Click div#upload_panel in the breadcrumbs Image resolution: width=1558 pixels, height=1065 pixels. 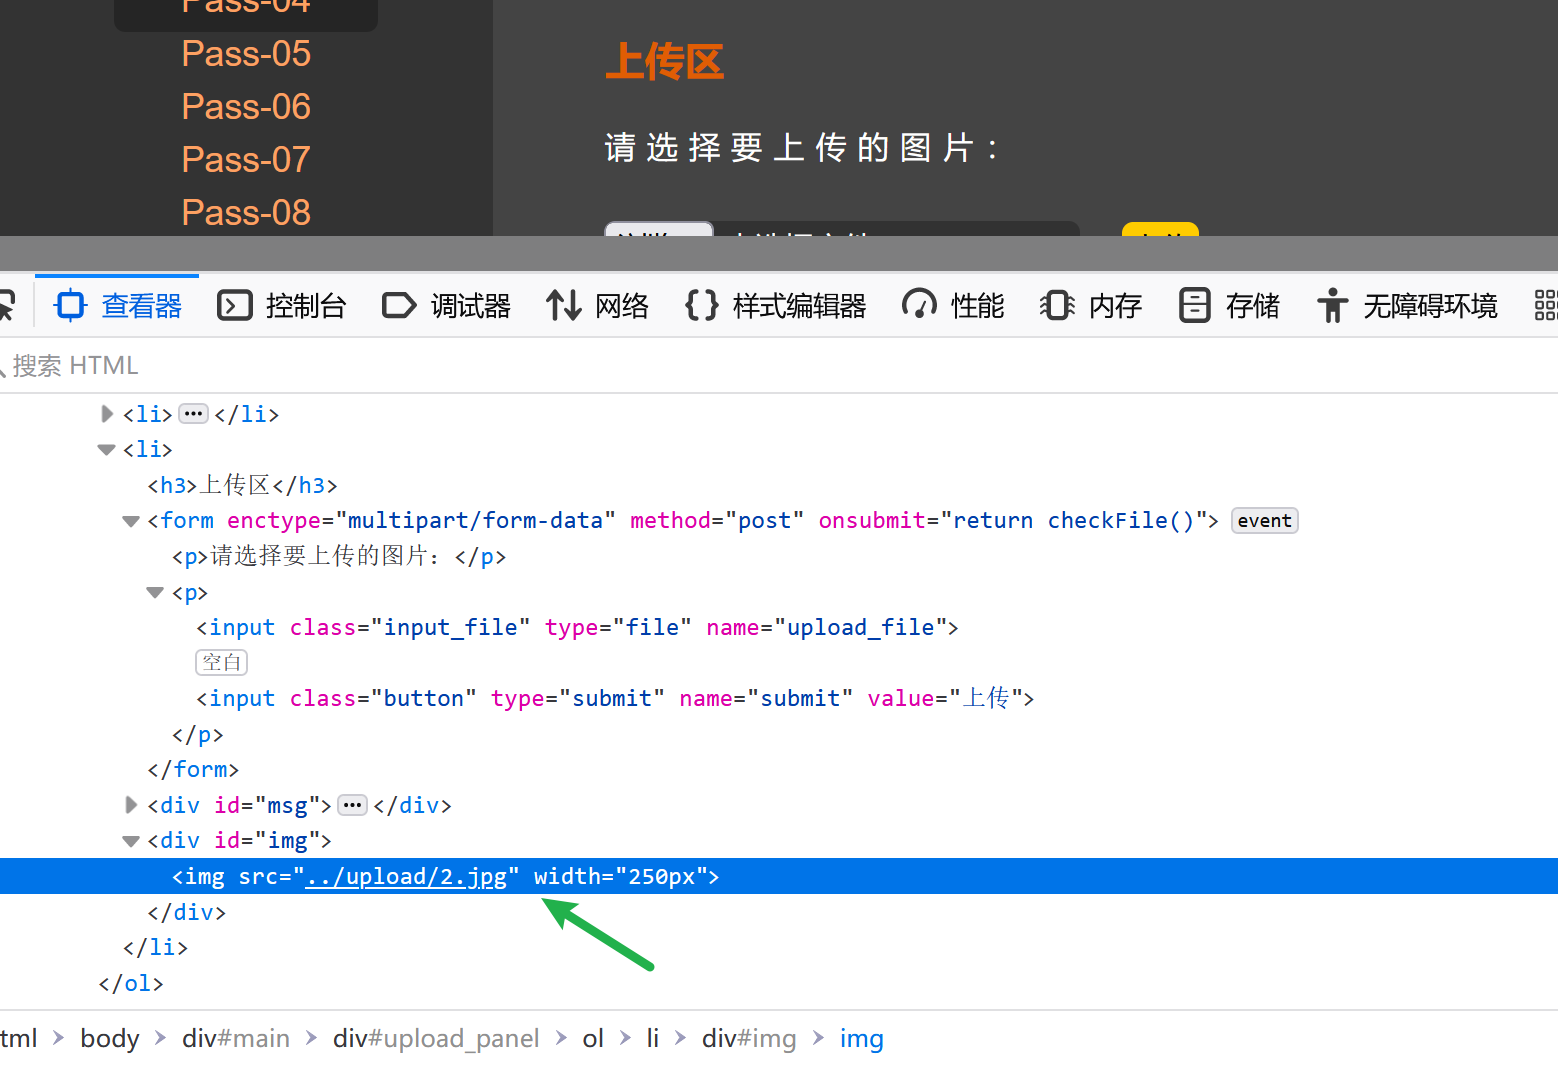436,1038
